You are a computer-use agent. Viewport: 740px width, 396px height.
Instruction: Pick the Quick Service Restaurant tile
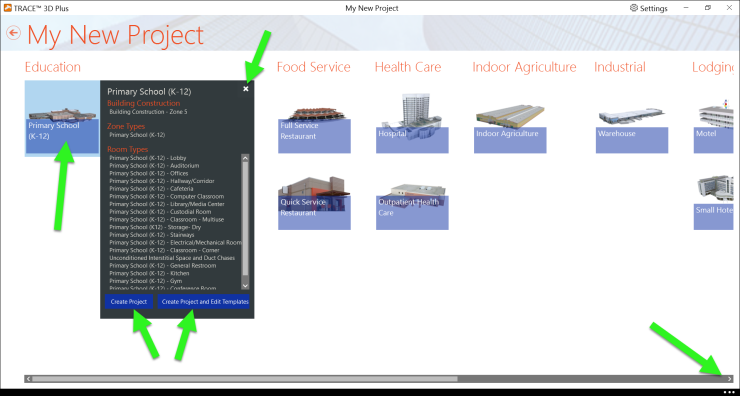(x=314, y=203)
